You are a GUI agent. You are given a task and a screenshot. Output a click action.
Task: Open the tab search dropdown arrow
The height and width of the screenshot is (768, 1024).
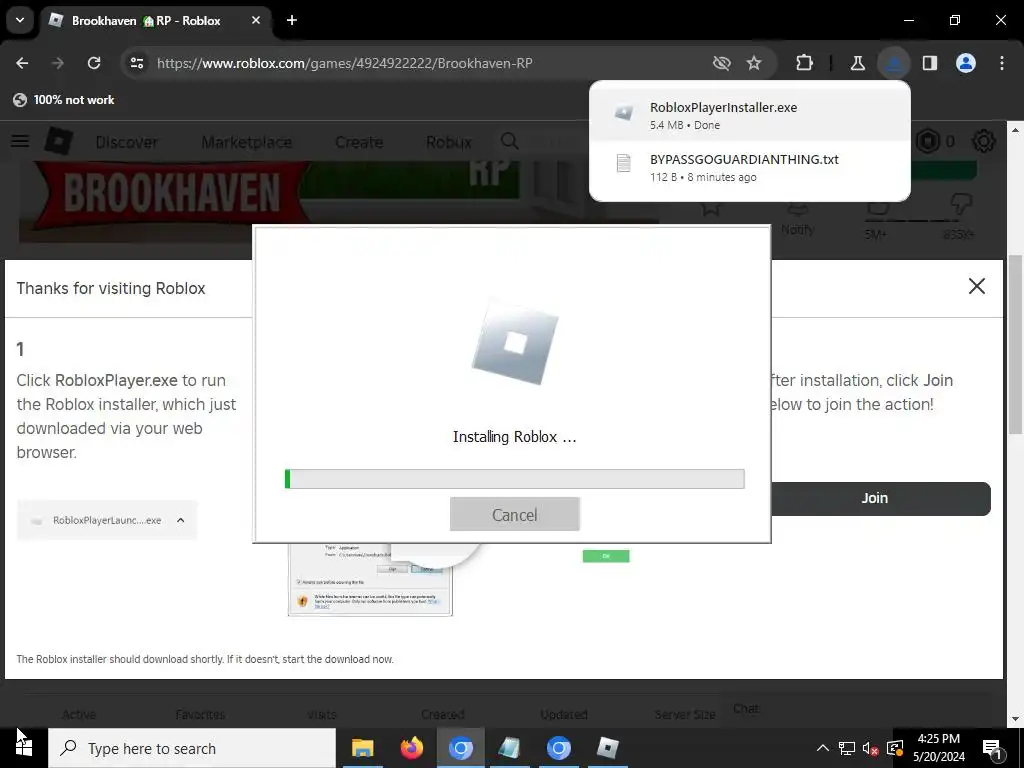(x=20, y=20)
